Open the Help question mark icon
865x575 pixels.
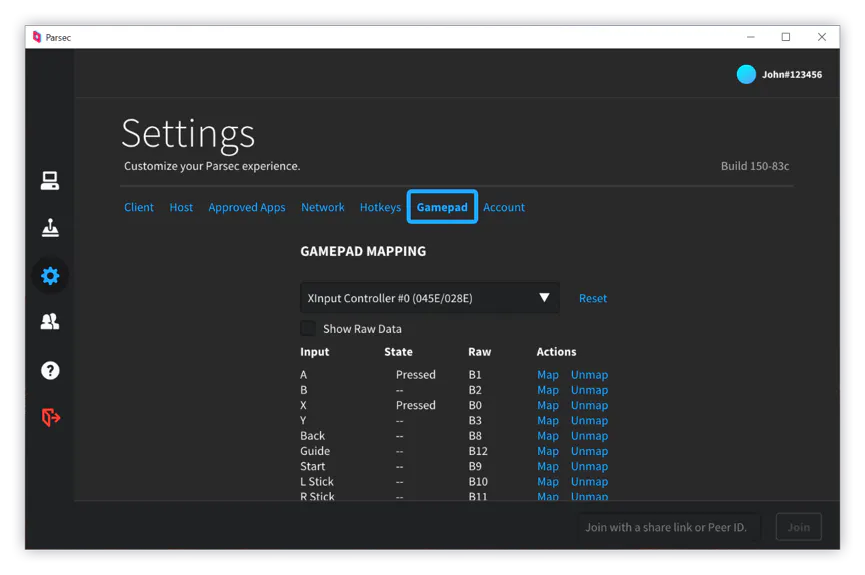tap(50, 370)
